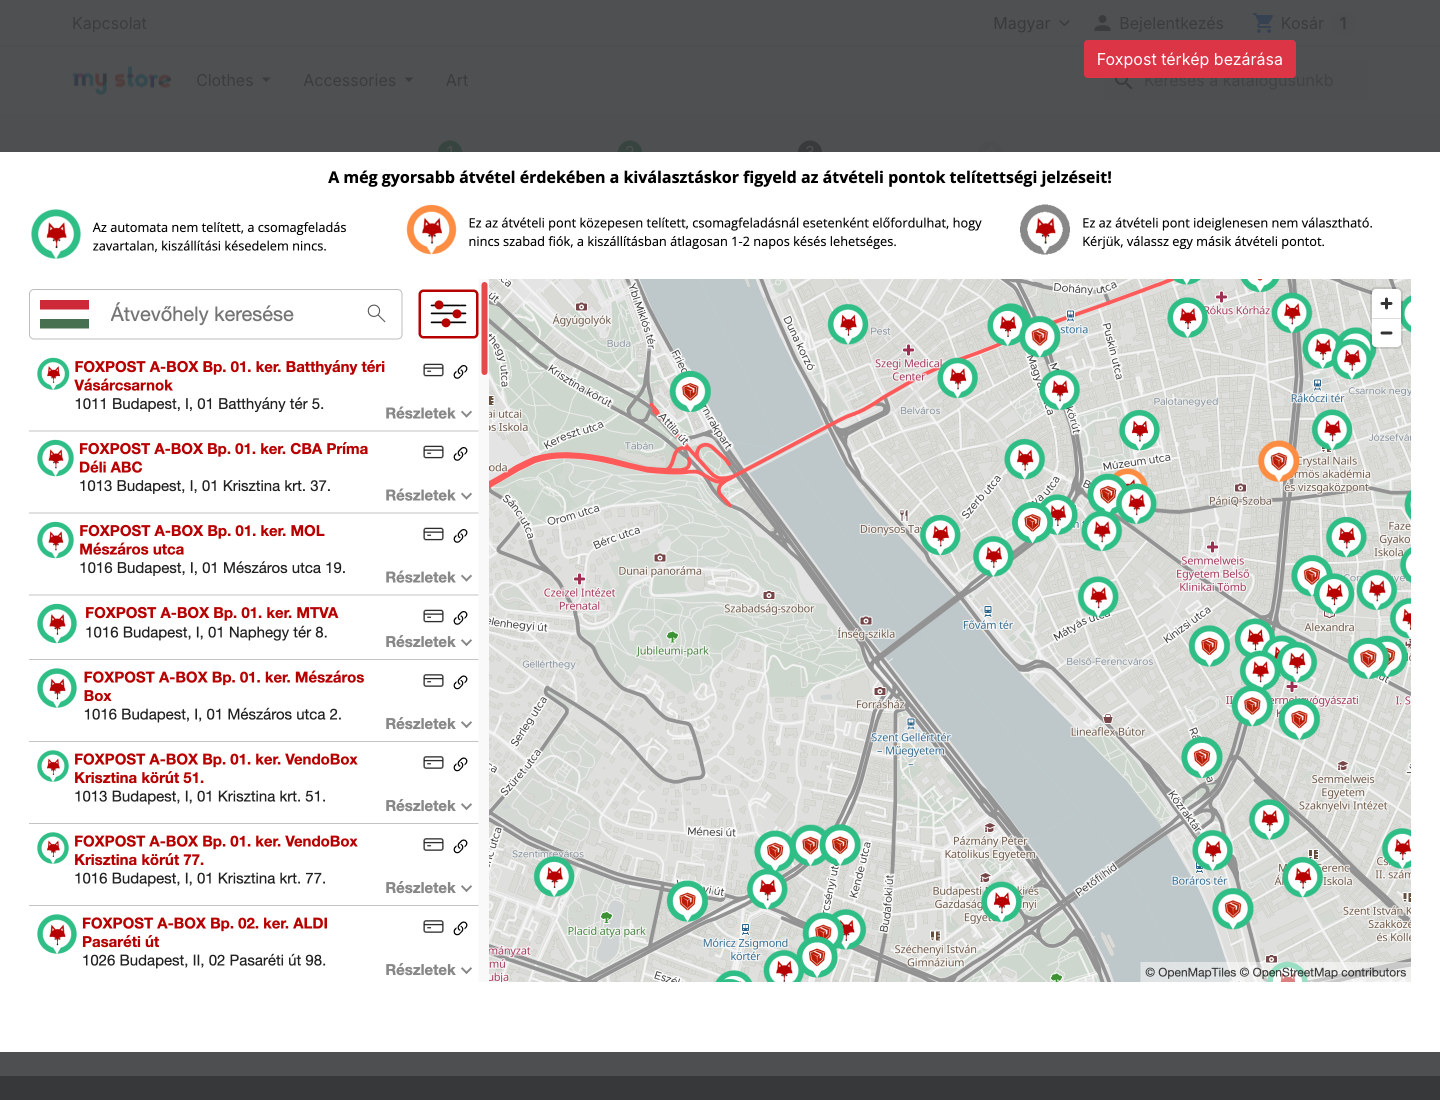Click link icon for Mészáros Box
1440x1100 pixels.
[x=461, y=682]
